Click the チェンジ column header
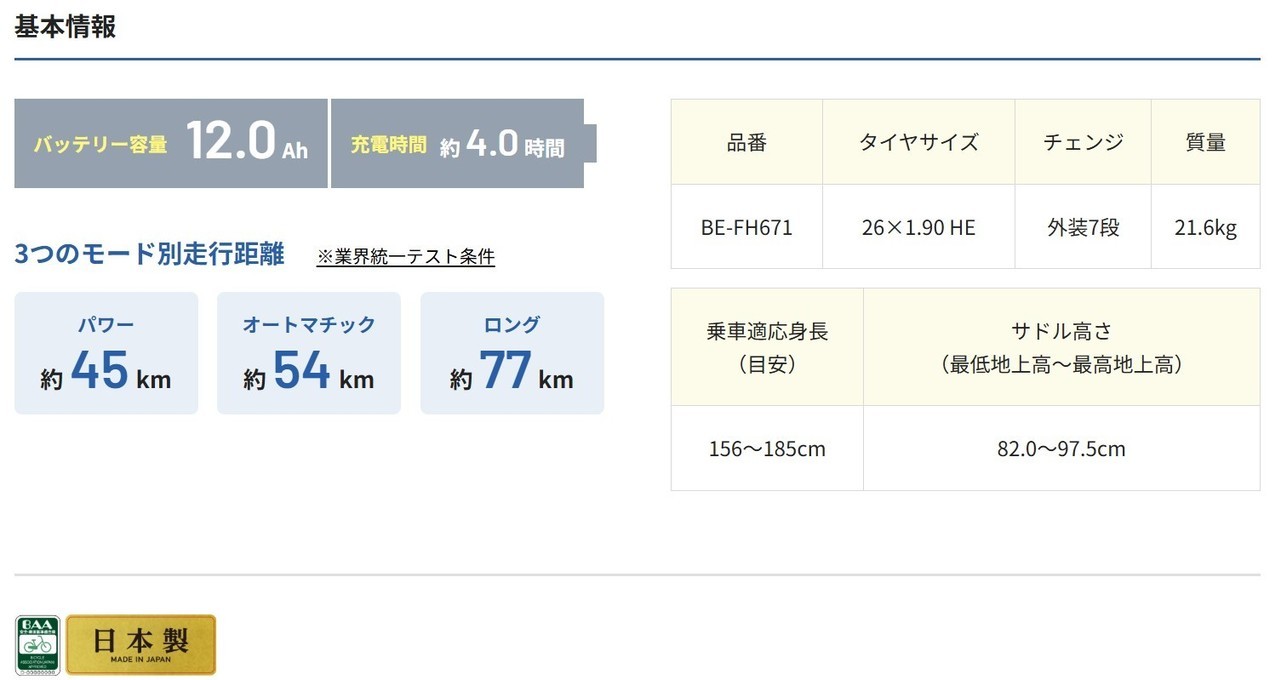Image resolution: width=1280 pixels, height=680 pixels. (1083, 142)
